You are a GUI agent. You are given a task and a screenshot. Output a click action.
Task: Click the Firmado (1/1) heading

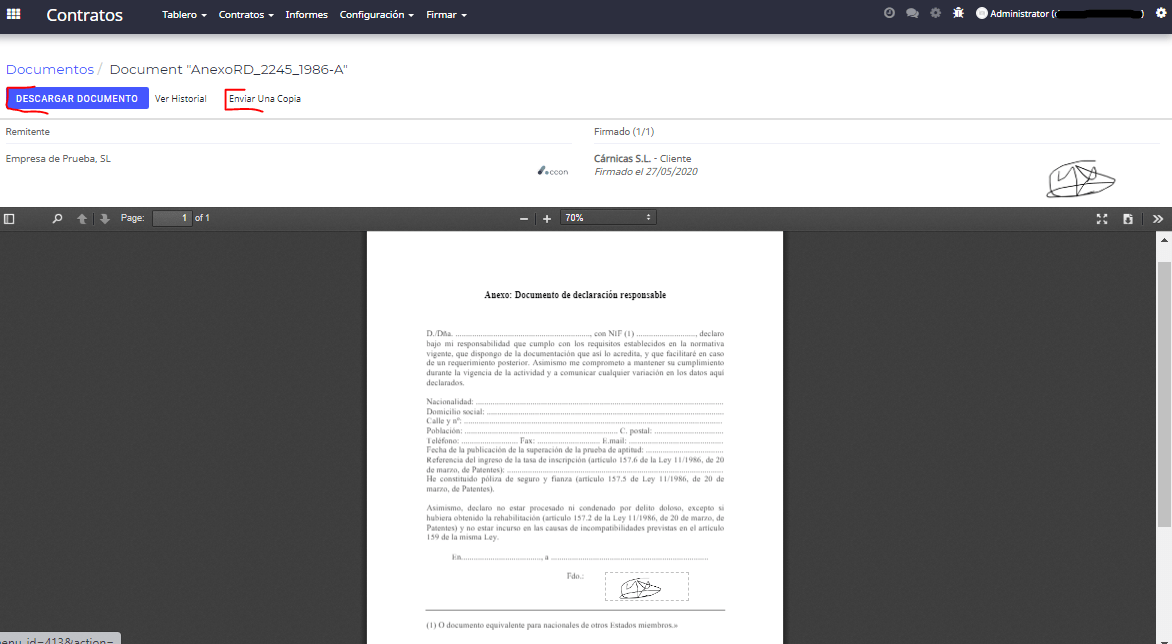624,131
